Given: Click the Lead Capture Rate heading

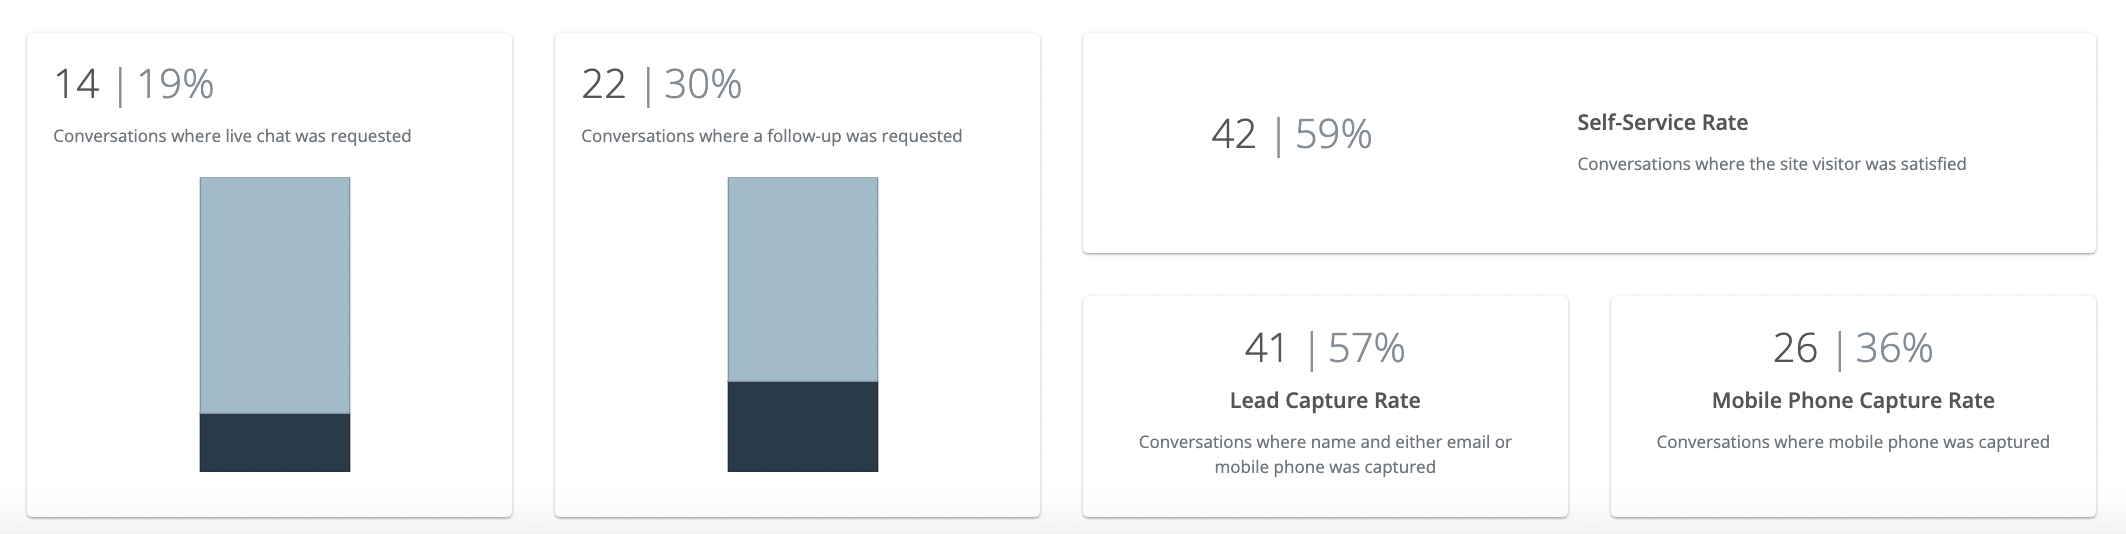Looking at the screenshot, I should (1325, 401).
